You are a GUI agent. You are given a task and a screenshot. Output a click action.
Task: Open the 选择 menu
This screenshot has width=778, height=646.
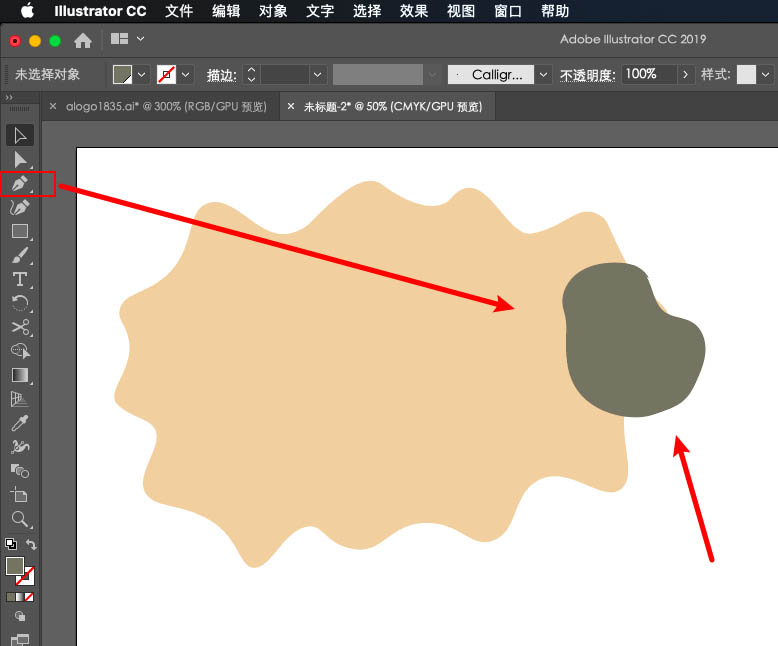point(367,11)
